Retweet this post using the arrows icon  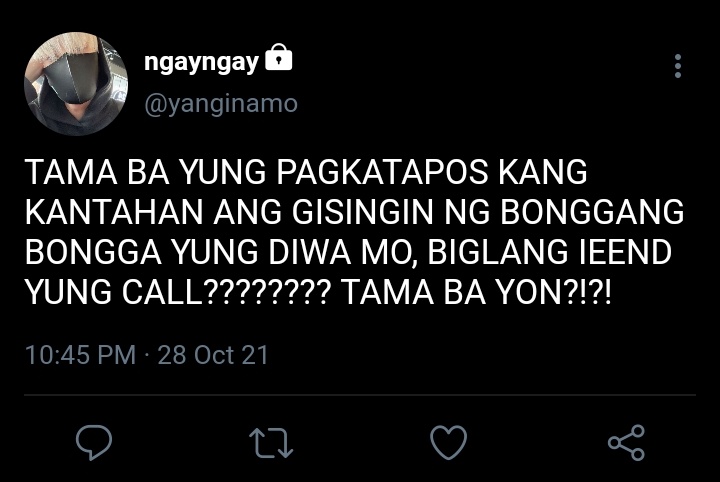tap(271, 443)
